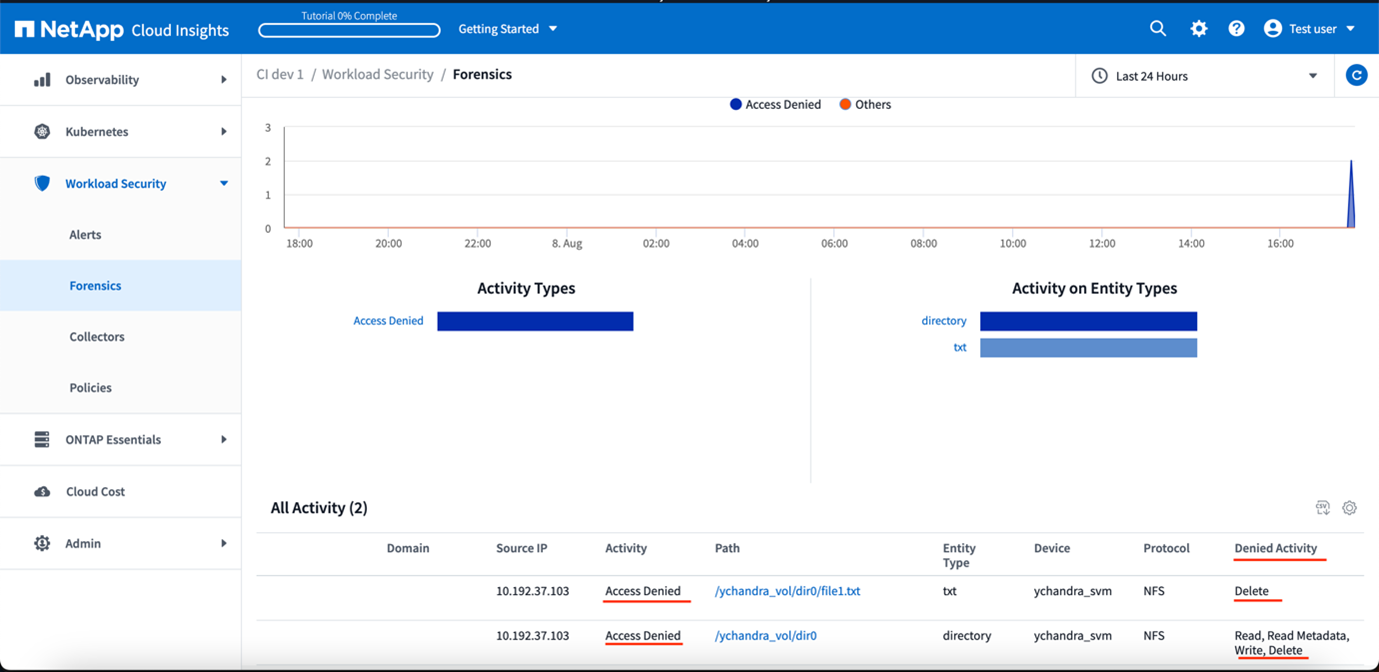The image size is (1379, 672).
Task: Click the search magnifier icon in header
Action: pyautogui.click(x=1157, y=29)
